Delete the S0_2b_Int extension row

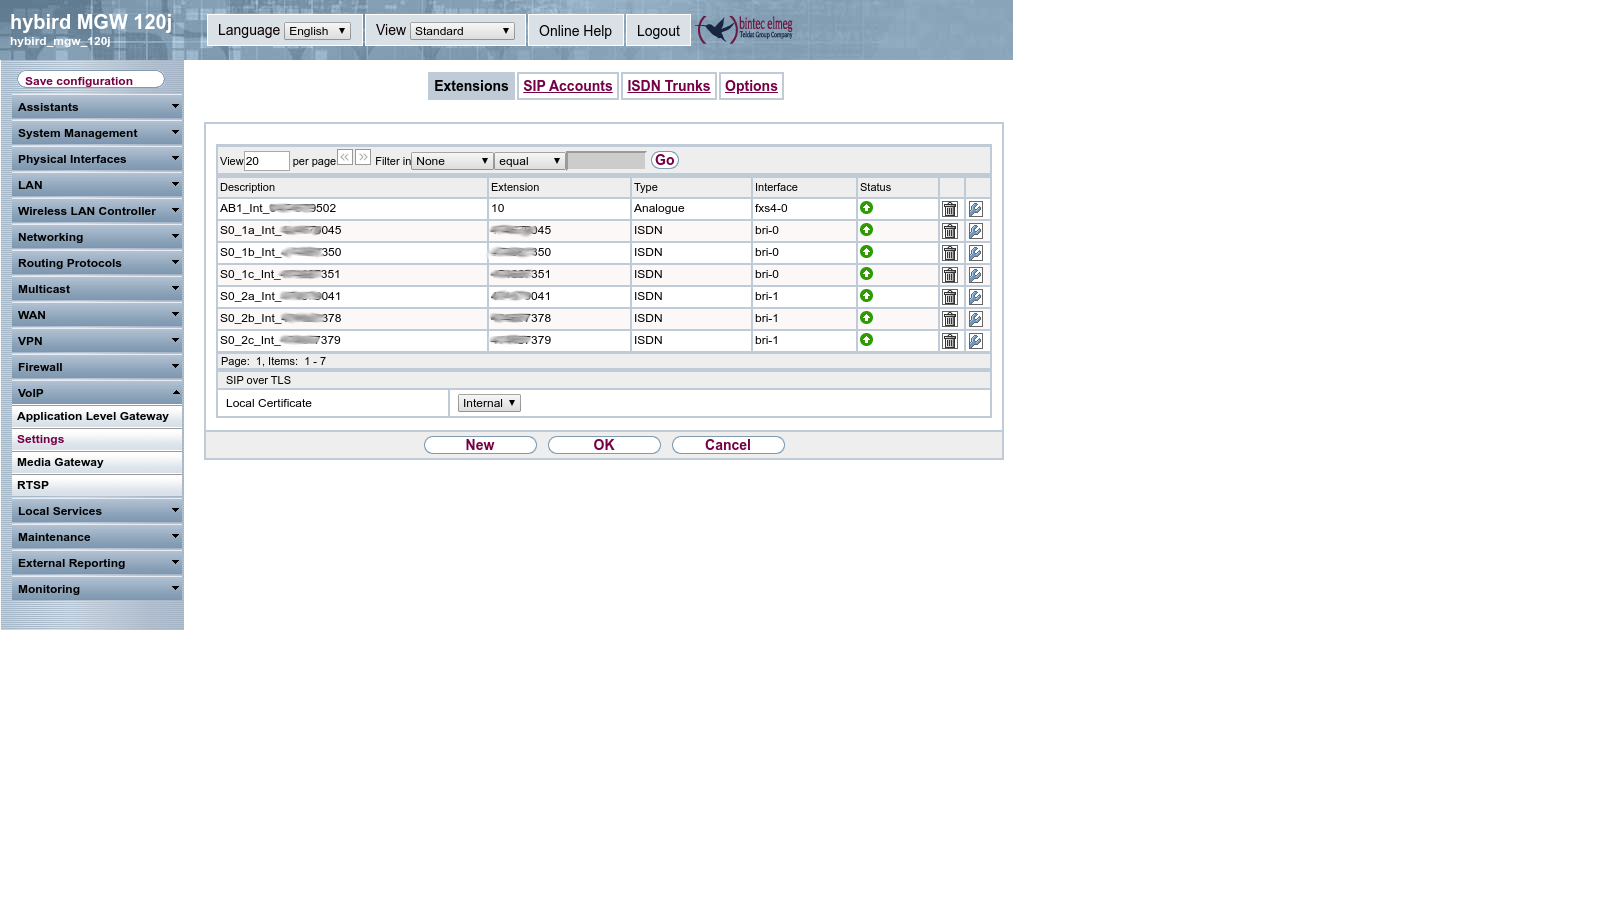pos(950,319)
